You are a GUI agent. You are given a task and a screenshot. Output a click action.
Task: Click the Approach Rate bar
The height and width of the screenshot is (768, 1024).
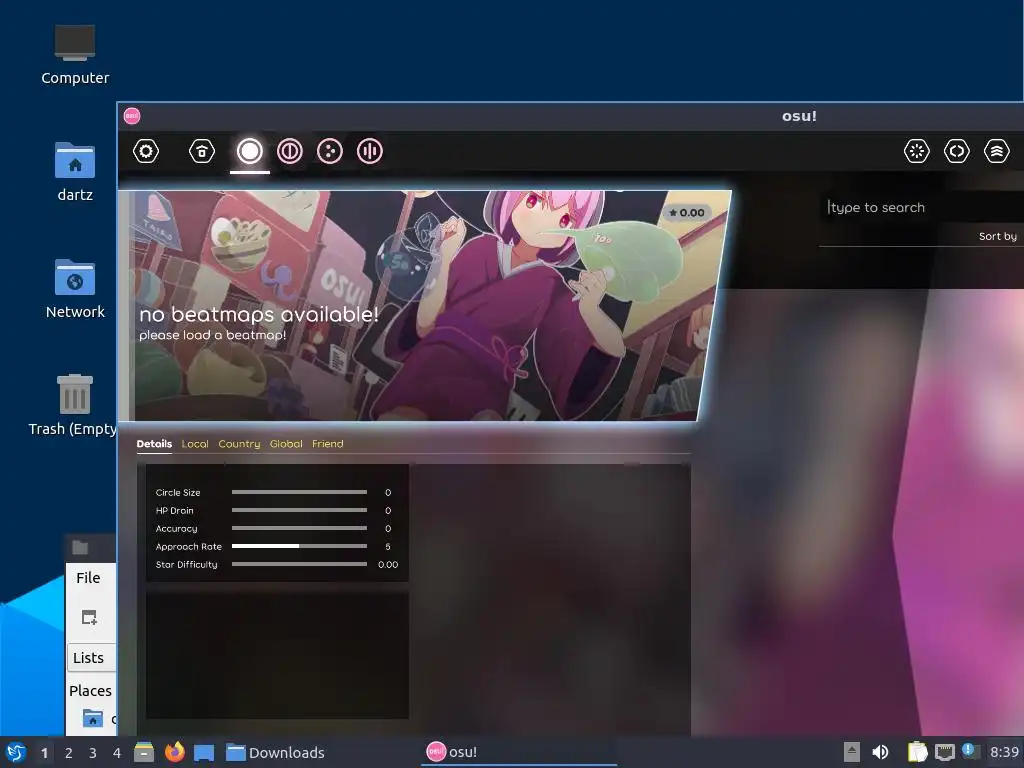coord(299,546)
